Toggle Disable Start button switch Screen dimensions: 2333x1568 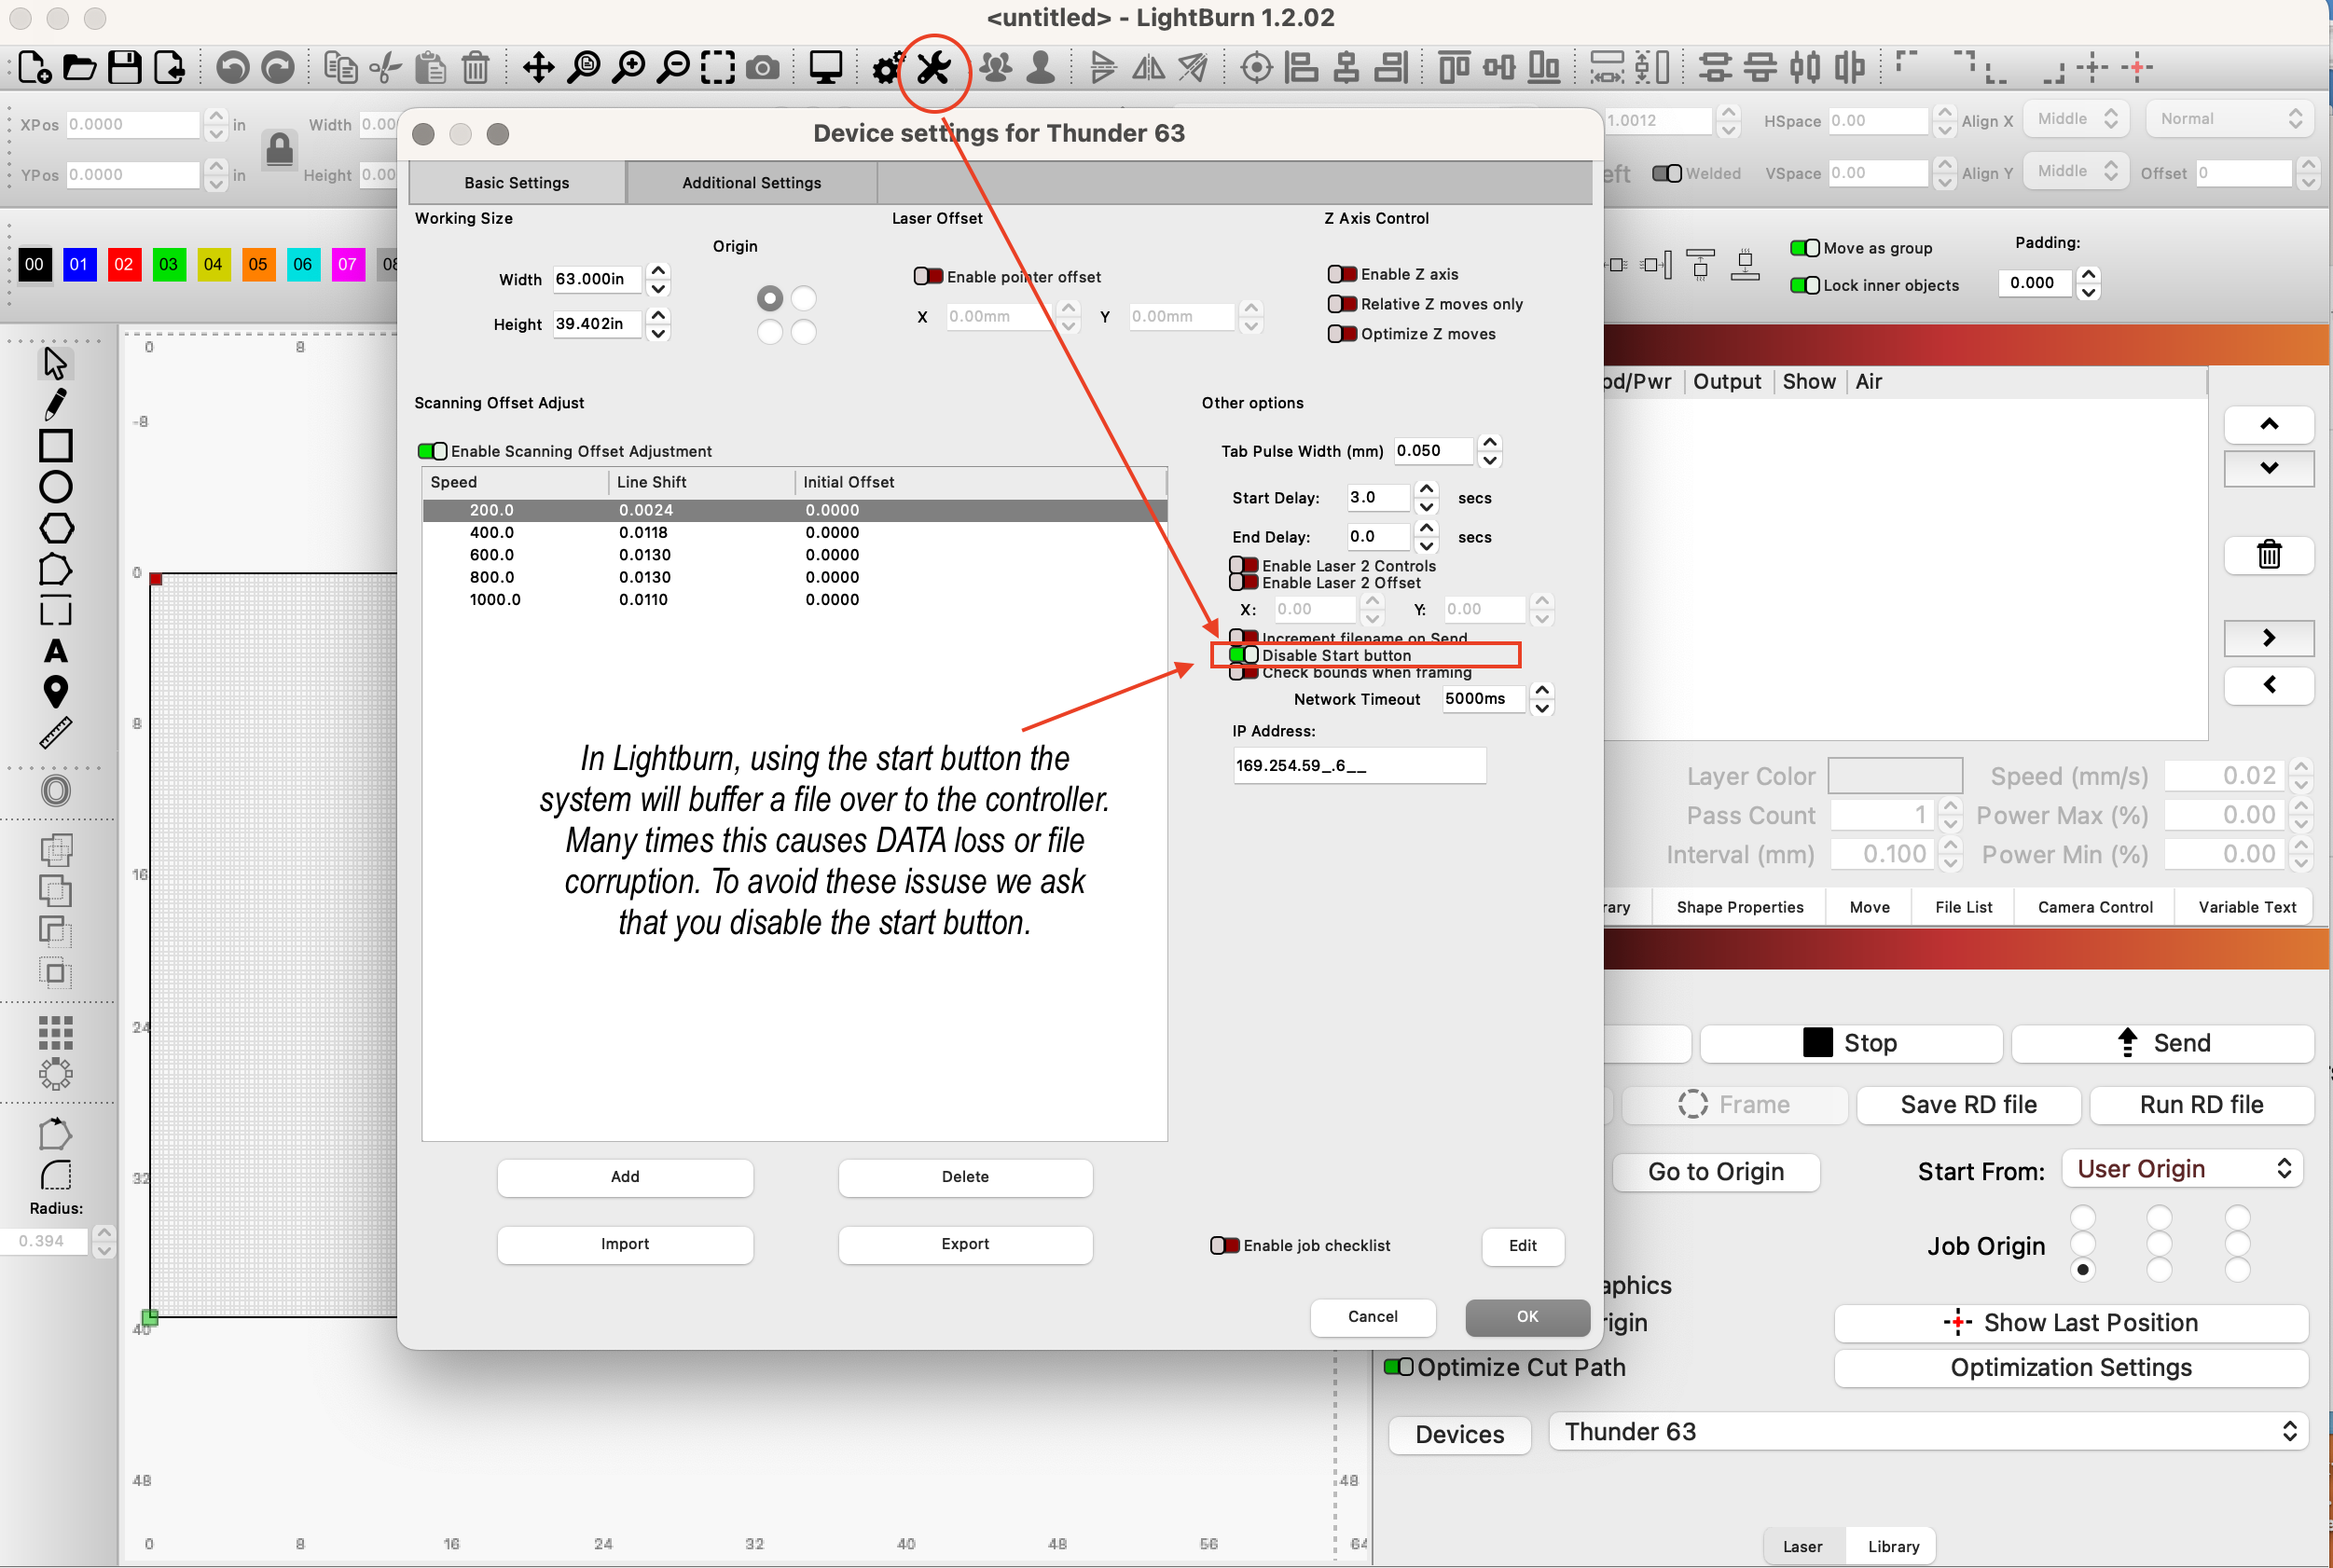(x=1243, y=655)
